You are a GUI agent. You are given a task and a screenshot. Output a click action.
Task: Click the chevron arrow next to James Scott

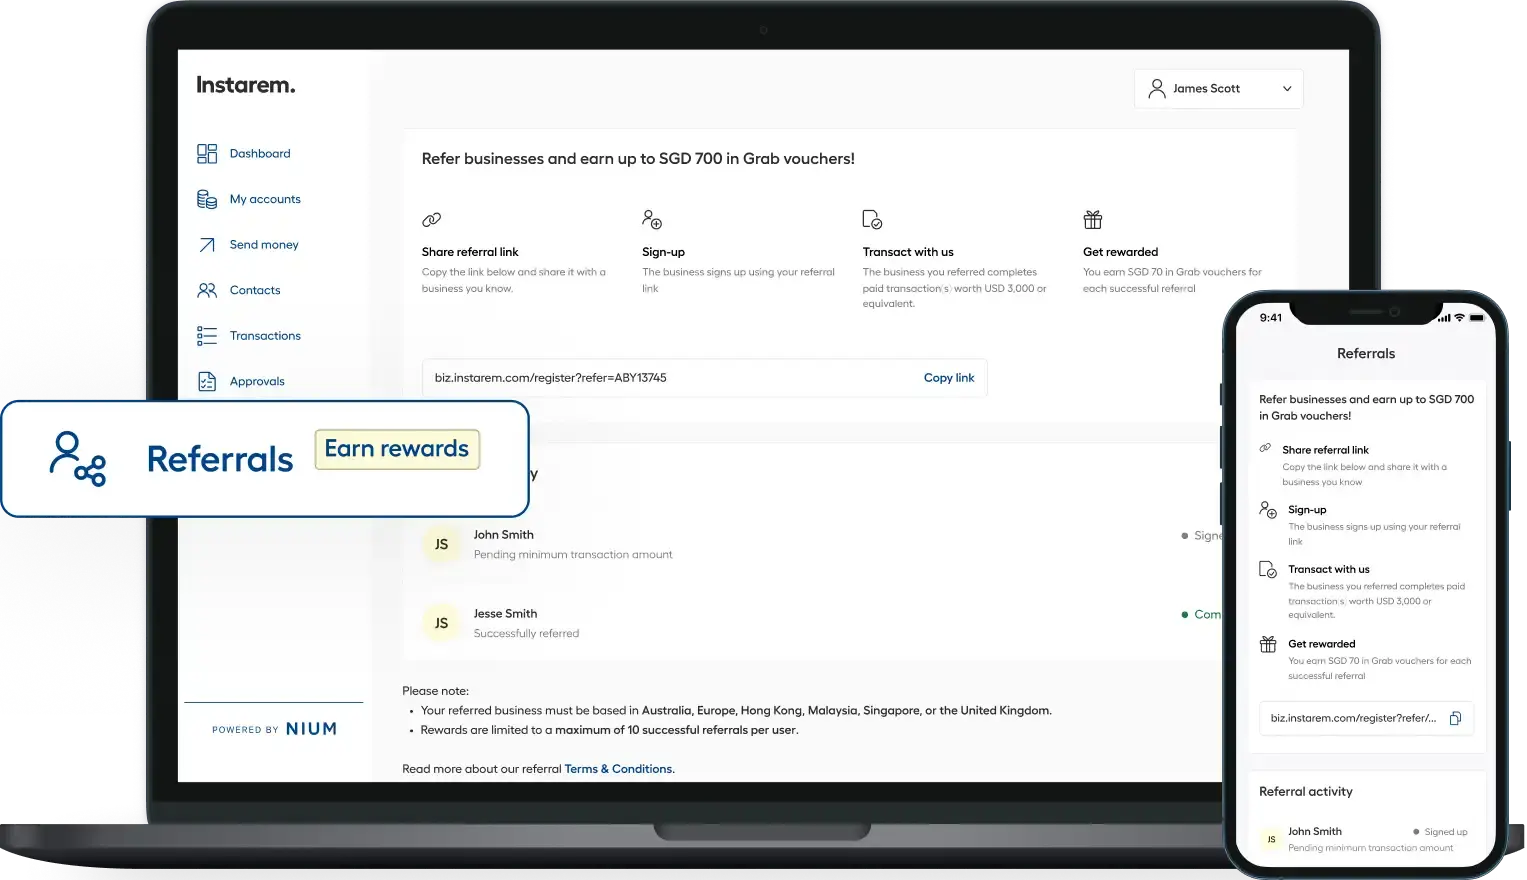pos(1287,89)
